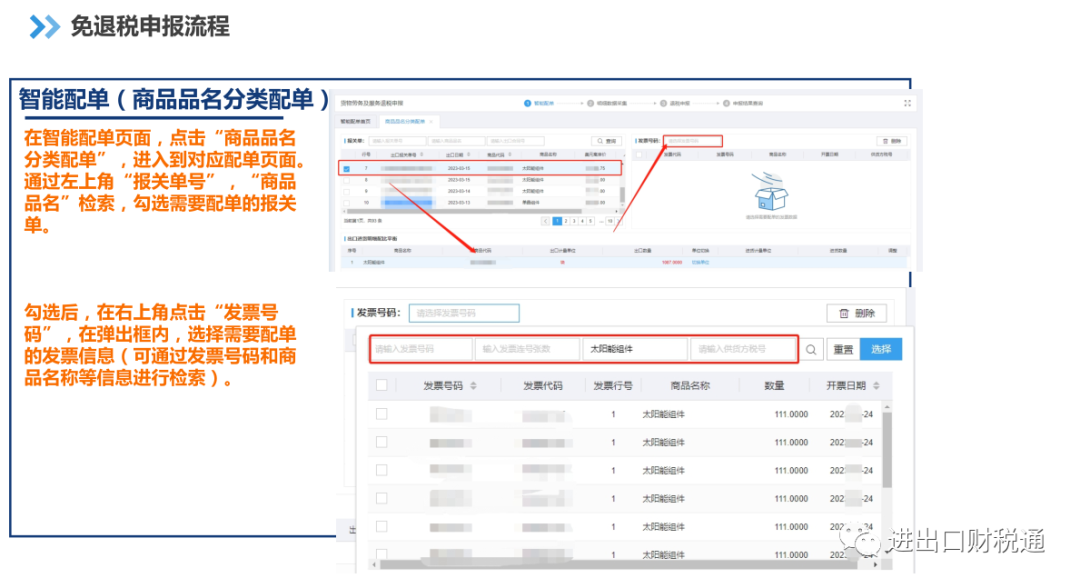1080x588 pixels.
Task: Close the 商品品名分类配单 tab with its x
Action: point(431,121)
